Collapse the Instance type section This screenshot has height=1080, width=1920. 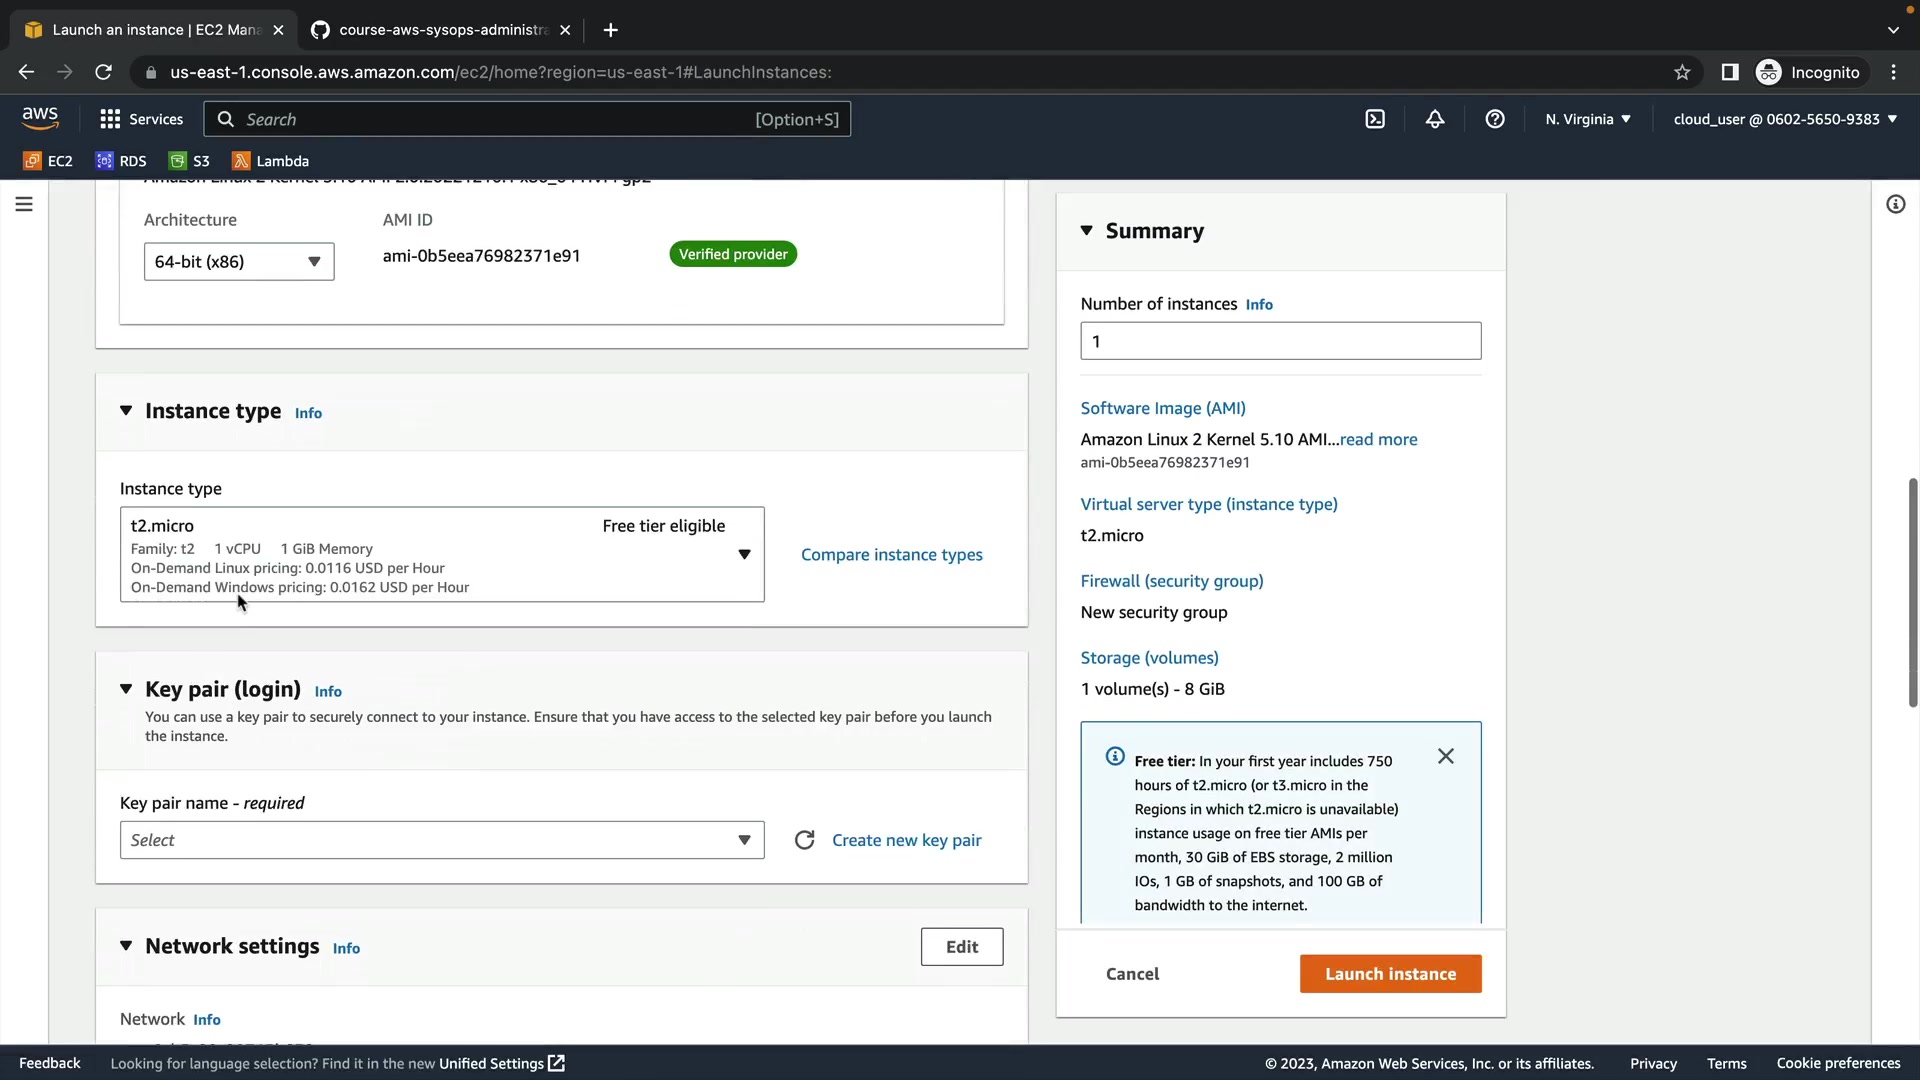pos(126,411)
